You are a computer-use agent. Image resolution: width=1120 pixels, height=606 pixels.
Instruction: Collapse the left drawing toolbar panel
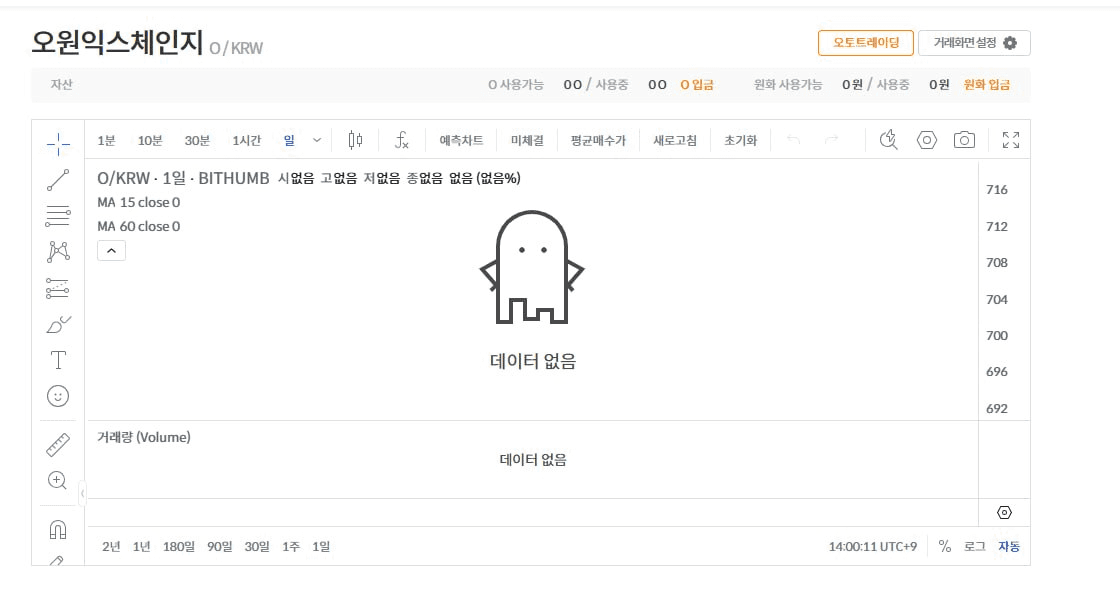(82, 493)
